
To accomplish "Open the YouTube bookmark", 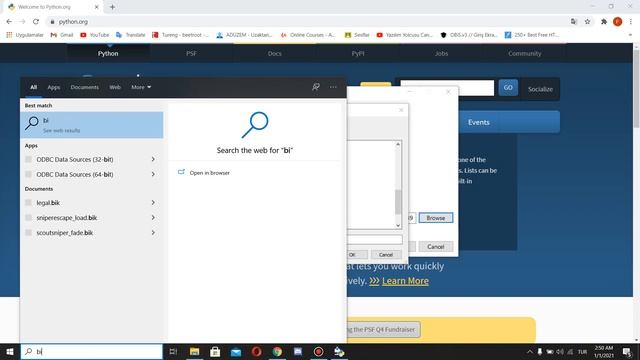I will (x=95, y=35).
